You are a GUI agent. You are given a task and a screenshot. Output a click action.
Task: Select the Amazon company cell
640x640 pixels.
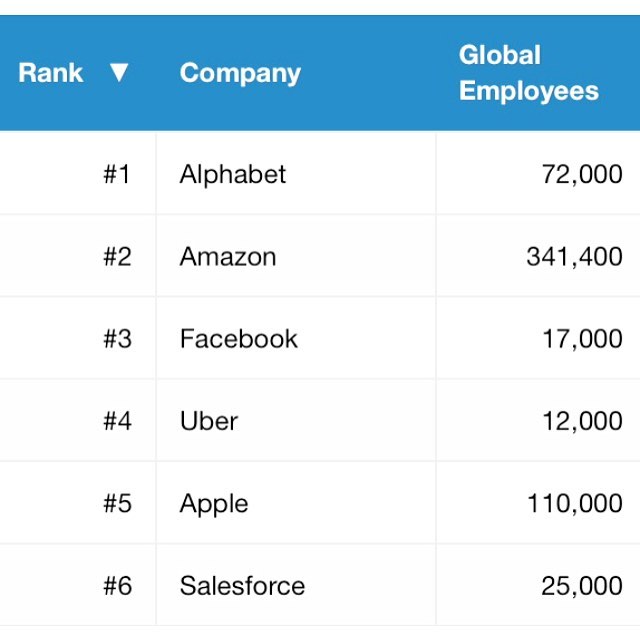(x=296, y=256)
